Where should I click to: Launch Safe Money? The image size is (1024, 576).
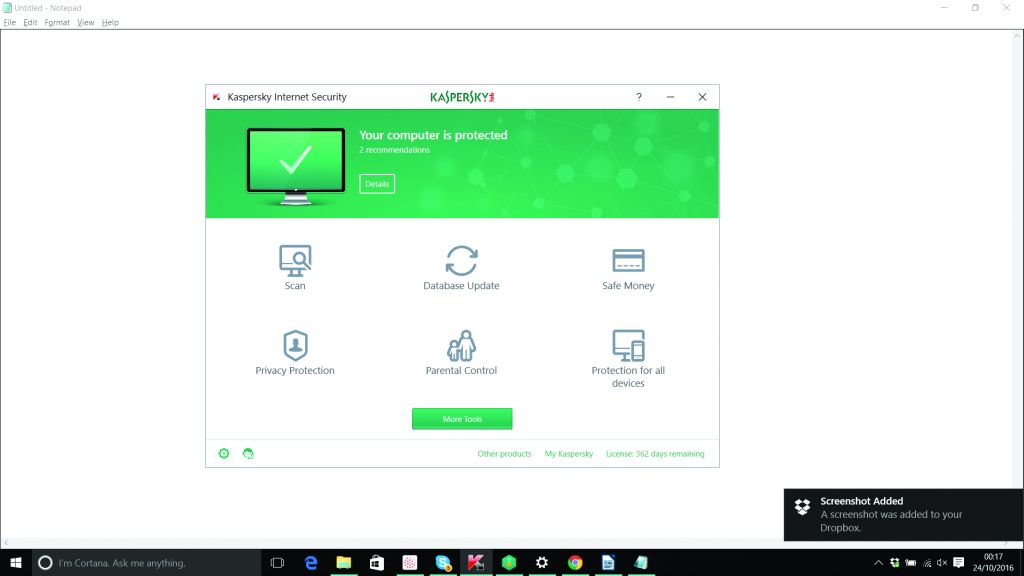[x=628, y=268]
